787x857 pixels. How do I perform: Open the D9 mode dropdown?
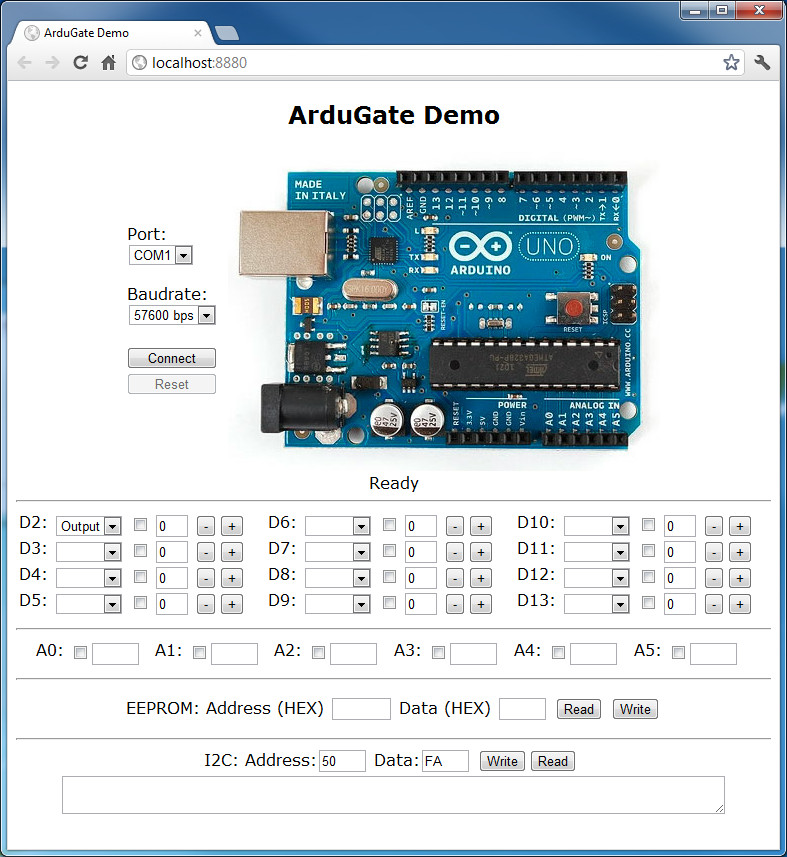tap(338, 604)
